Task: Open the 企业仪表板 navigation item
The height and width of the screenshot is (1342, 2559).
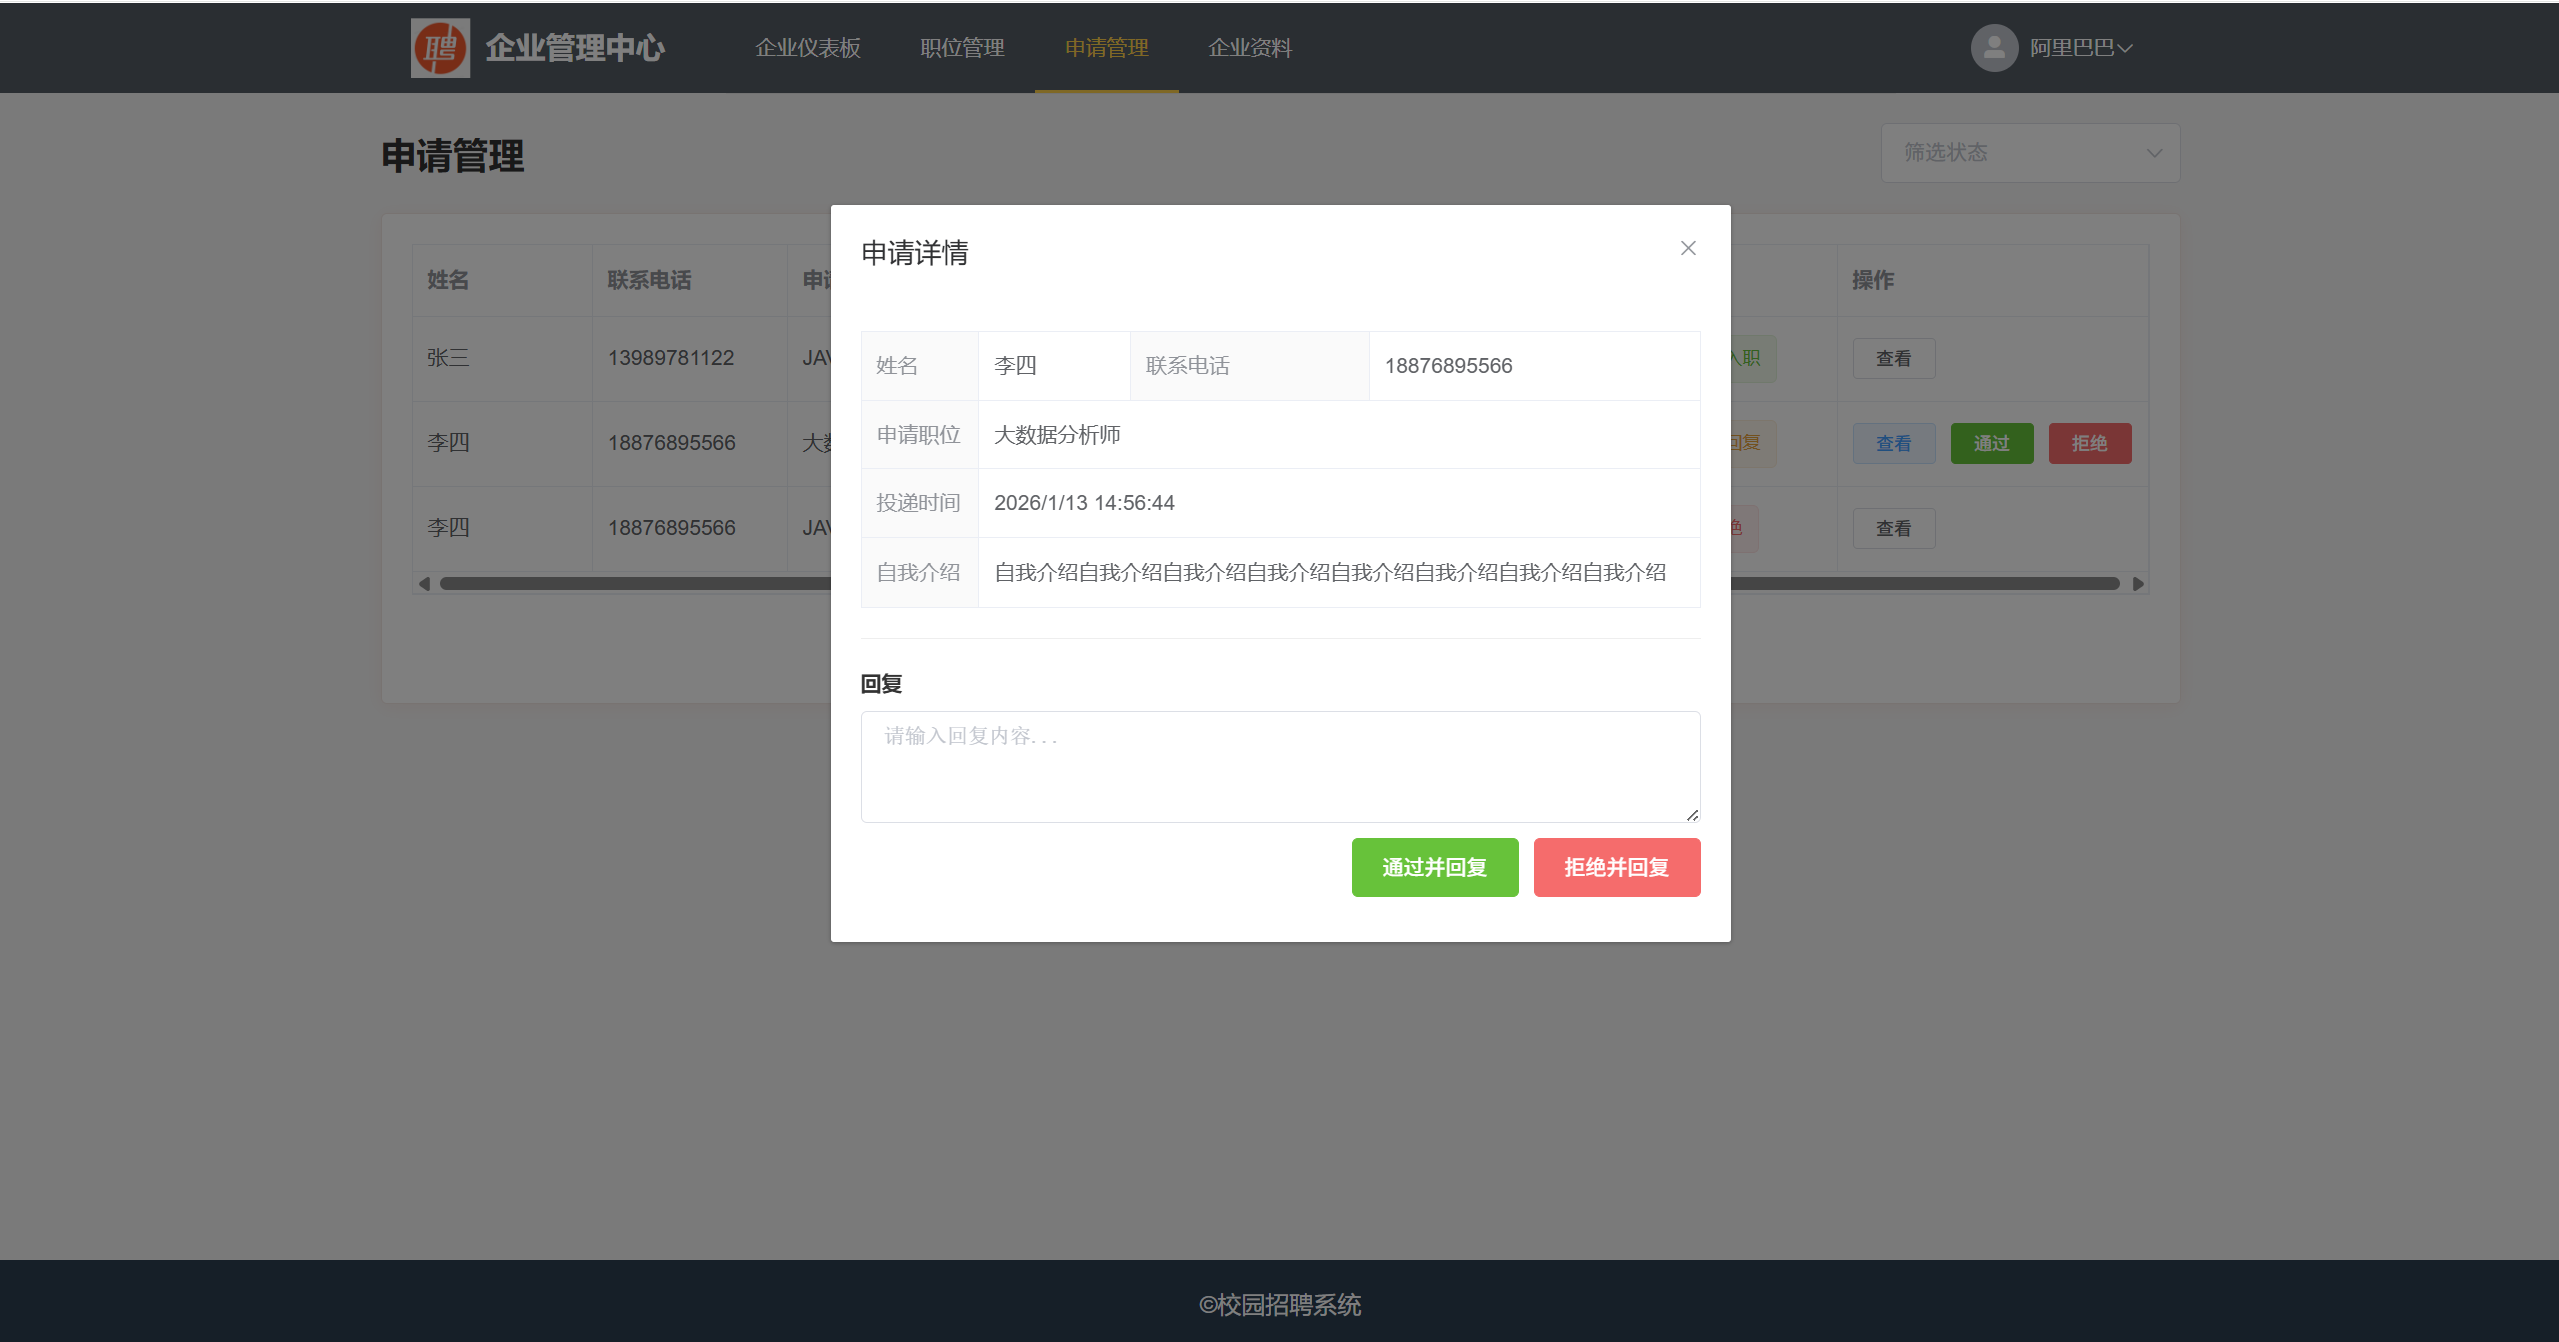Action: [807, 47]
